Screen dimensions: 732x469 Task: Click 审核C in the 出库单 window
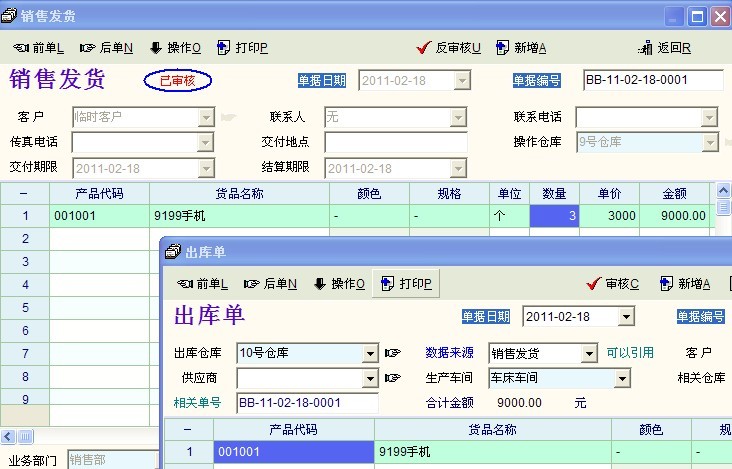click(613, 284)
